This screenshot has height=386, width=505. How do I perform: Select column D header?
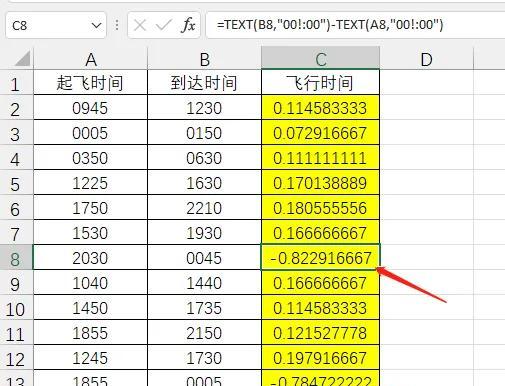[426, 59]
